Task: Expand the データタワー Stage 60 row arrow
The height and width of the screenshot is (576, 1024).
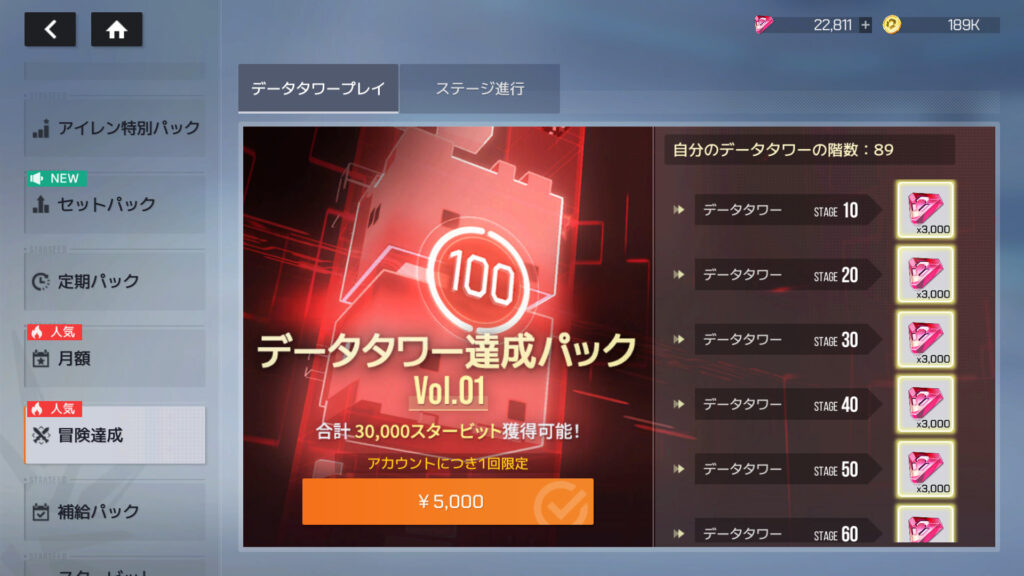Action: click(x=679, y=534)
